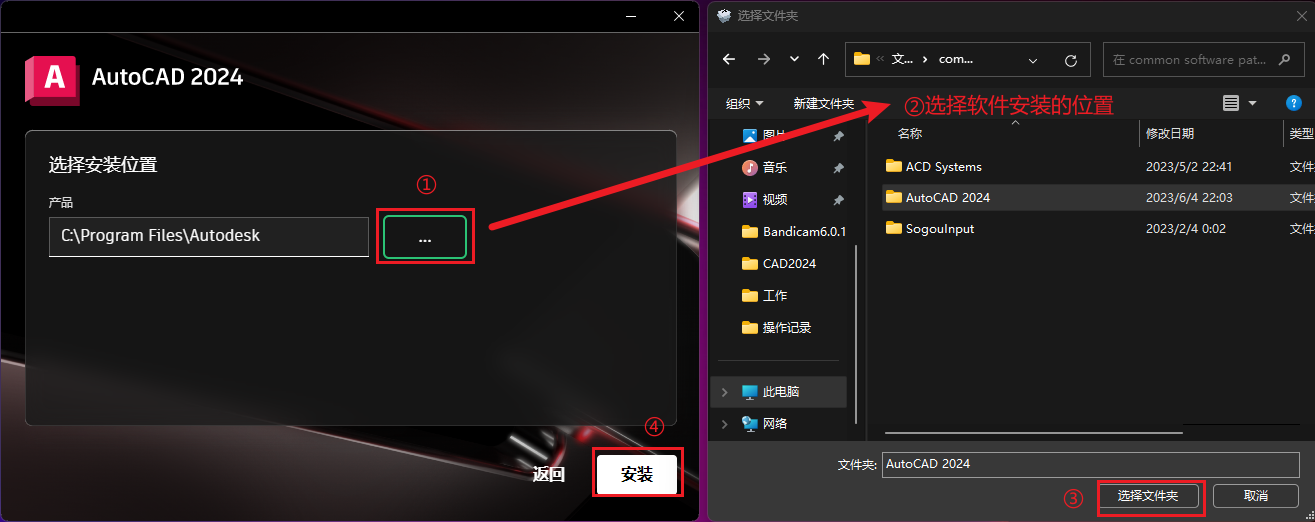Screen dimensions: 1315x522
Task: Expand recent locations chevron in folder dialog
Action: click(794, 59)
